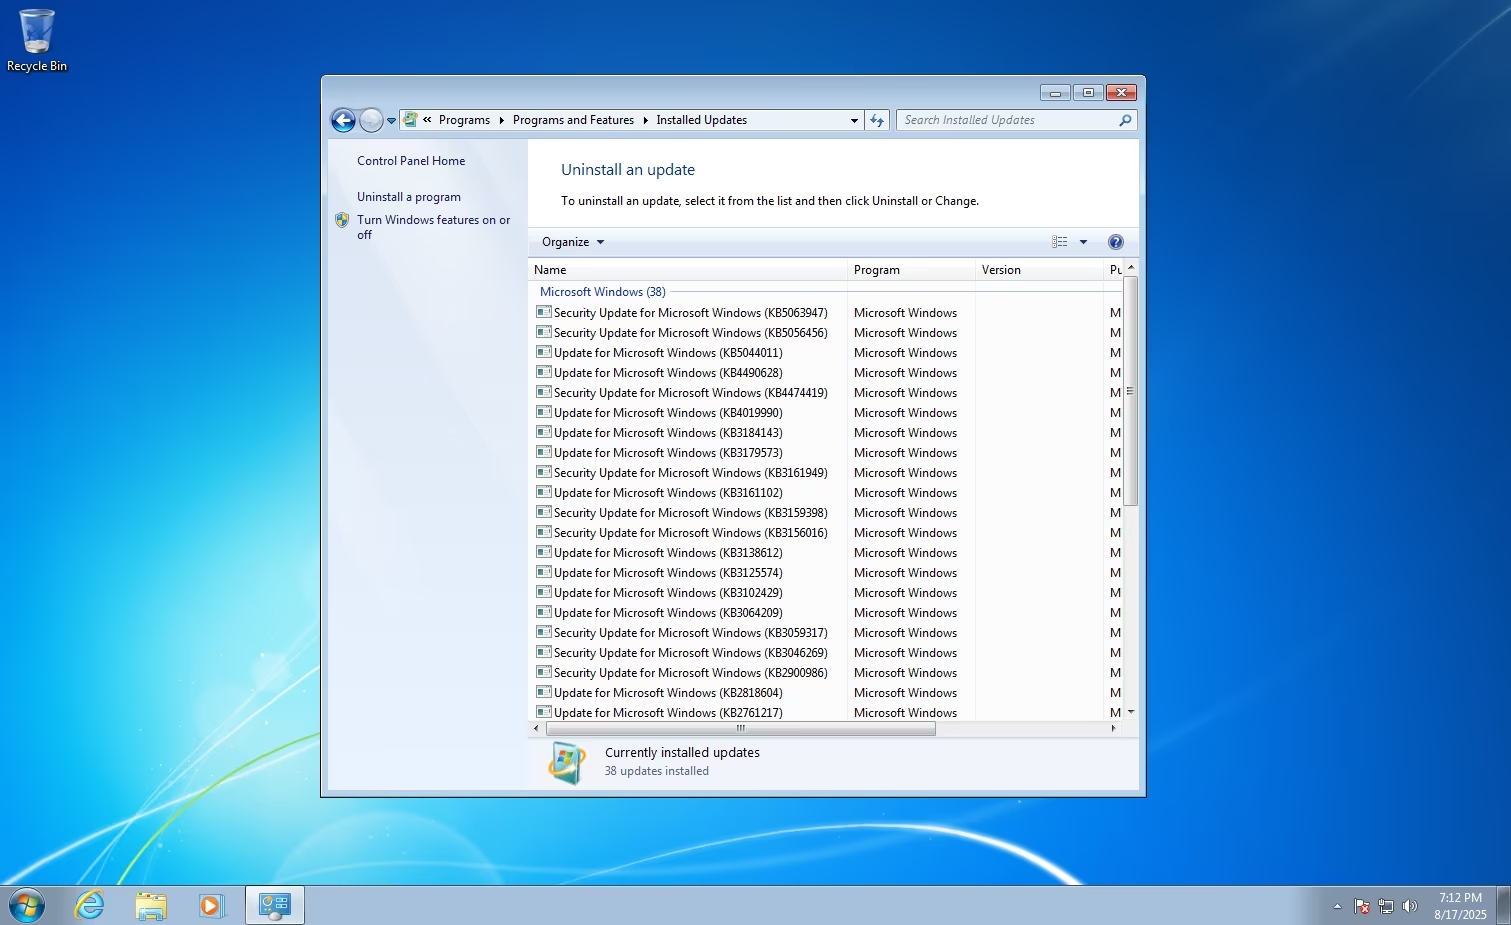
Task: Click the icon of Update KB3179573
Action: (544, 452)
